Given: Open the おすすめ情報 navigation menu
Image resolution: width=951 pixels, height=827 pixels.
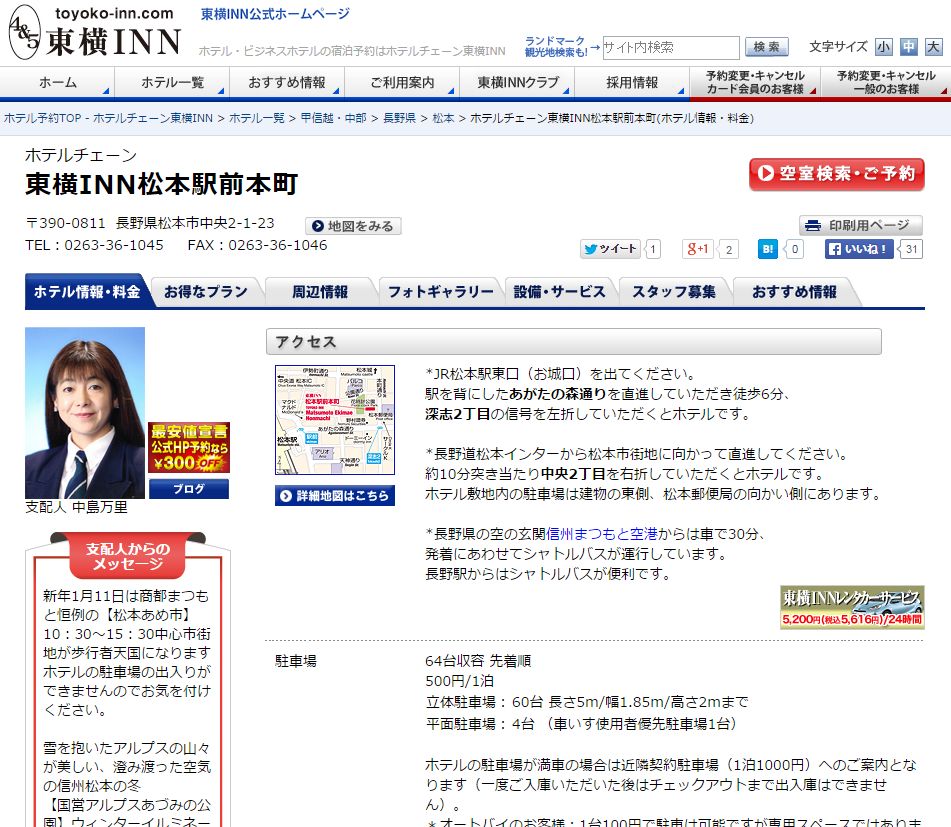Looking at the screenshot, I should (287, 82).
